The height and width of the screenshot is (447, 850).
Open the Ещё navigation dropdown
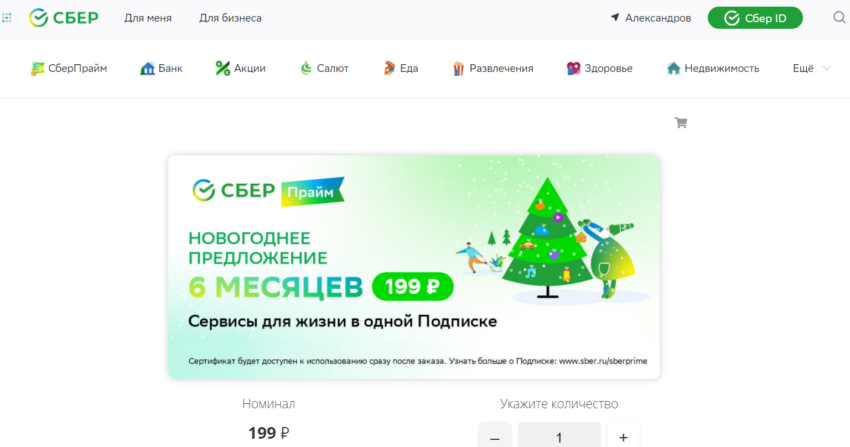(812, 68)
